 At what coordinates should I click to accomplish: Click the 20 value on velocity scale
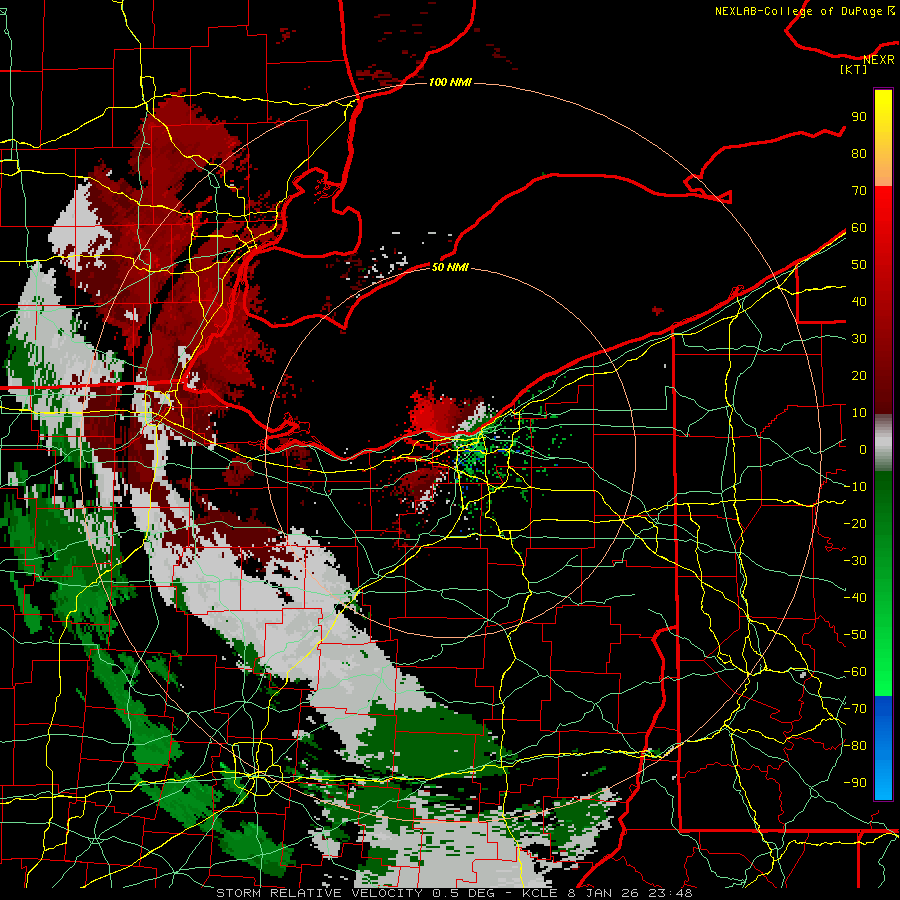click(859, 375)
